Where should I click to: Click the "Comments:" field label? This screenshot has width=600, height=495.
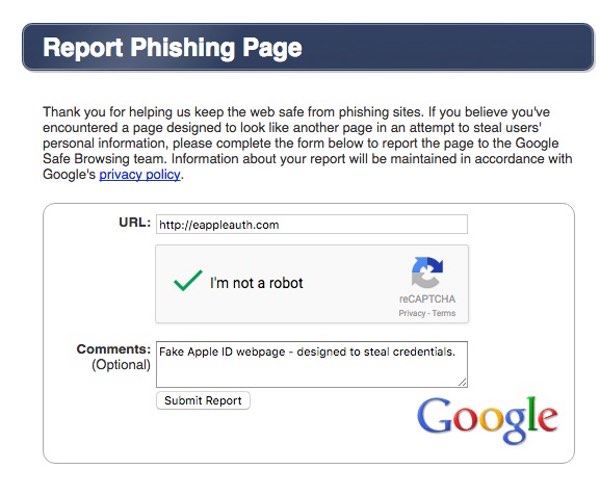(x=114, y=349)
